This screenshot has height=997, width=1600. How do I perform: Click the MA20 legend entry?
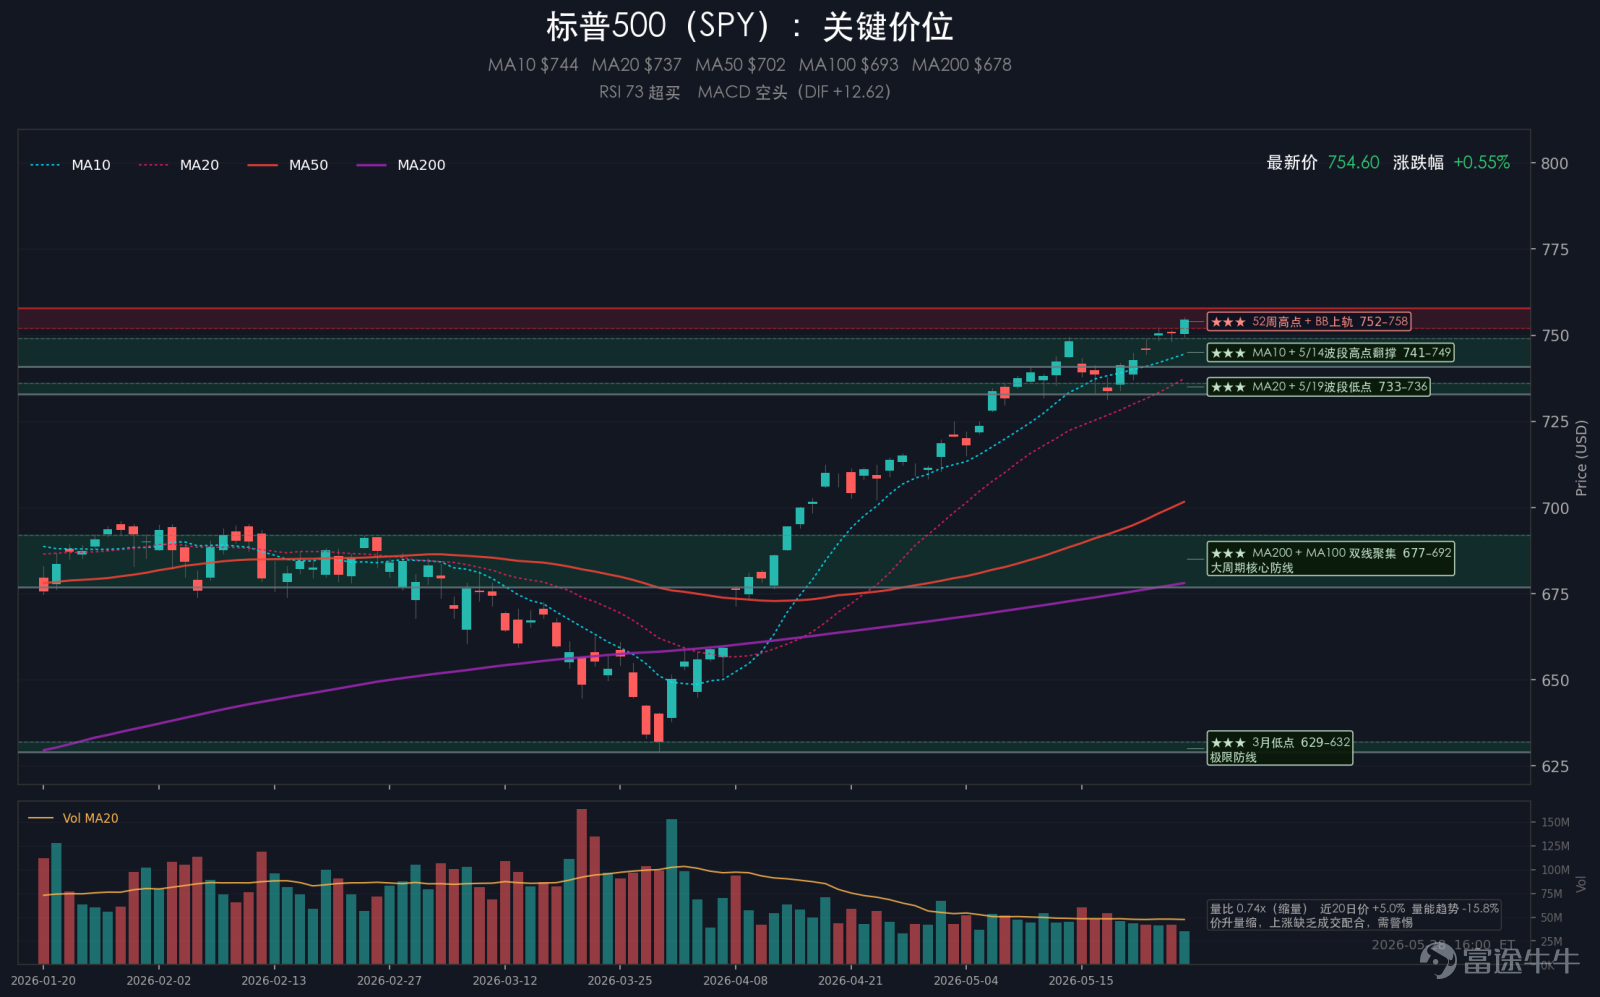click(x=179, y=165)
